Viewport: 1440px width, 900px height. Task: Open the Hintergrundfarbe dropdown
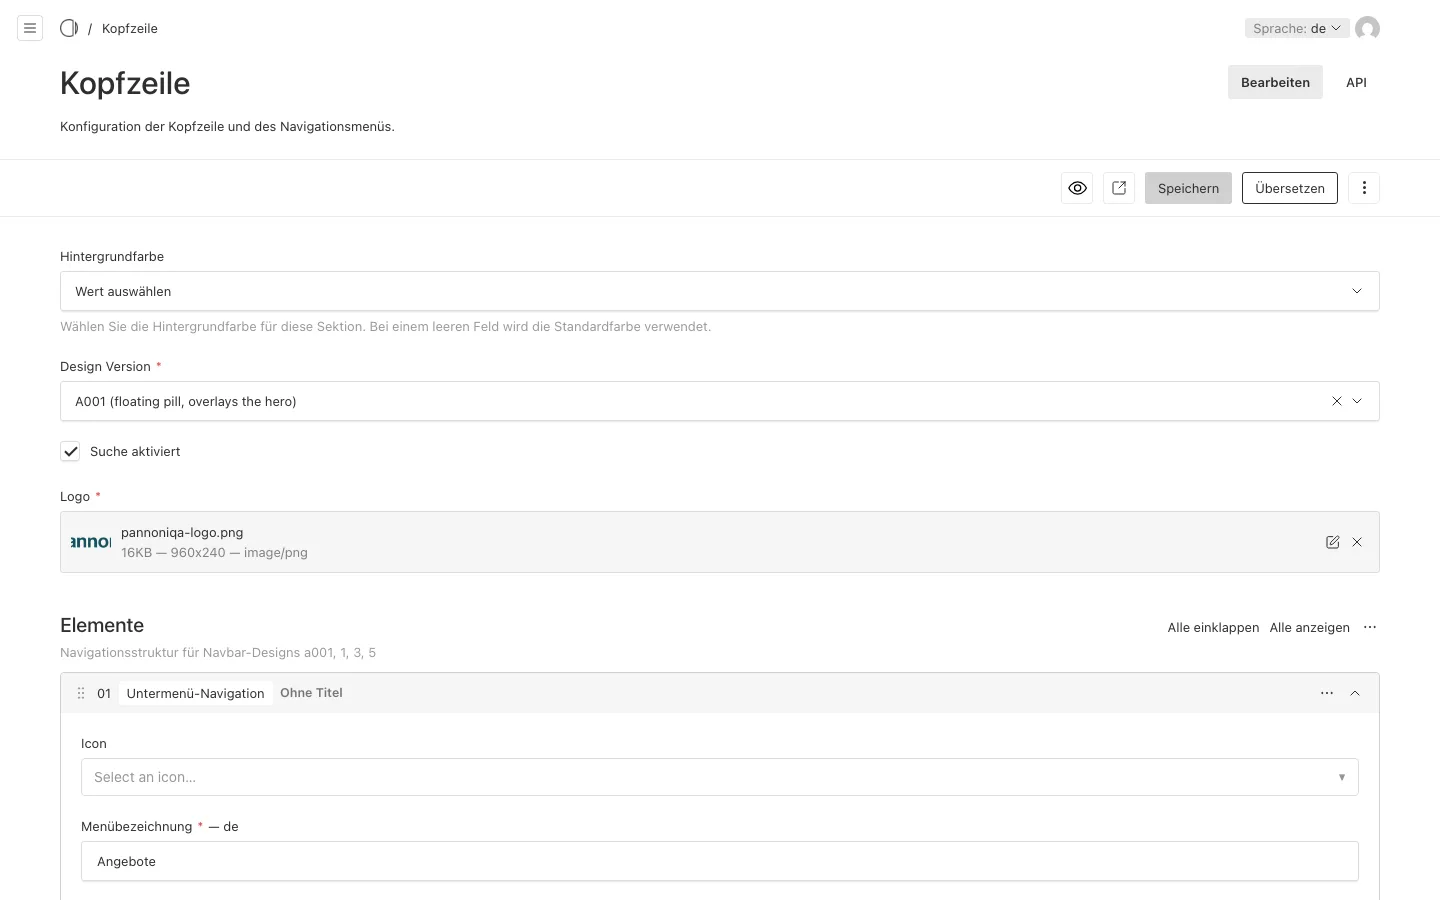pos(720,291)
